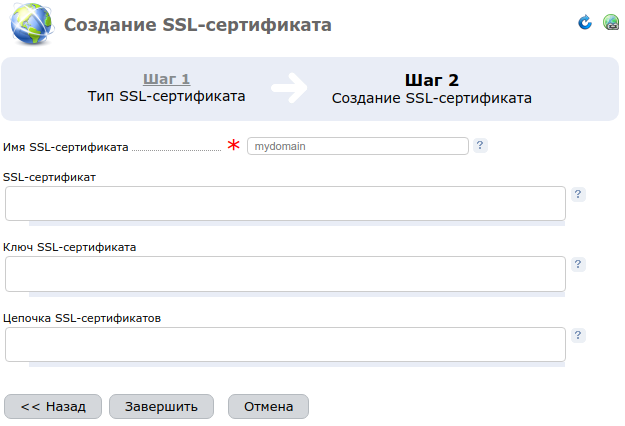The height and width of the screenshot is (426, 625).
Task: Click the Завершить button
Action: tap(161, 406)
